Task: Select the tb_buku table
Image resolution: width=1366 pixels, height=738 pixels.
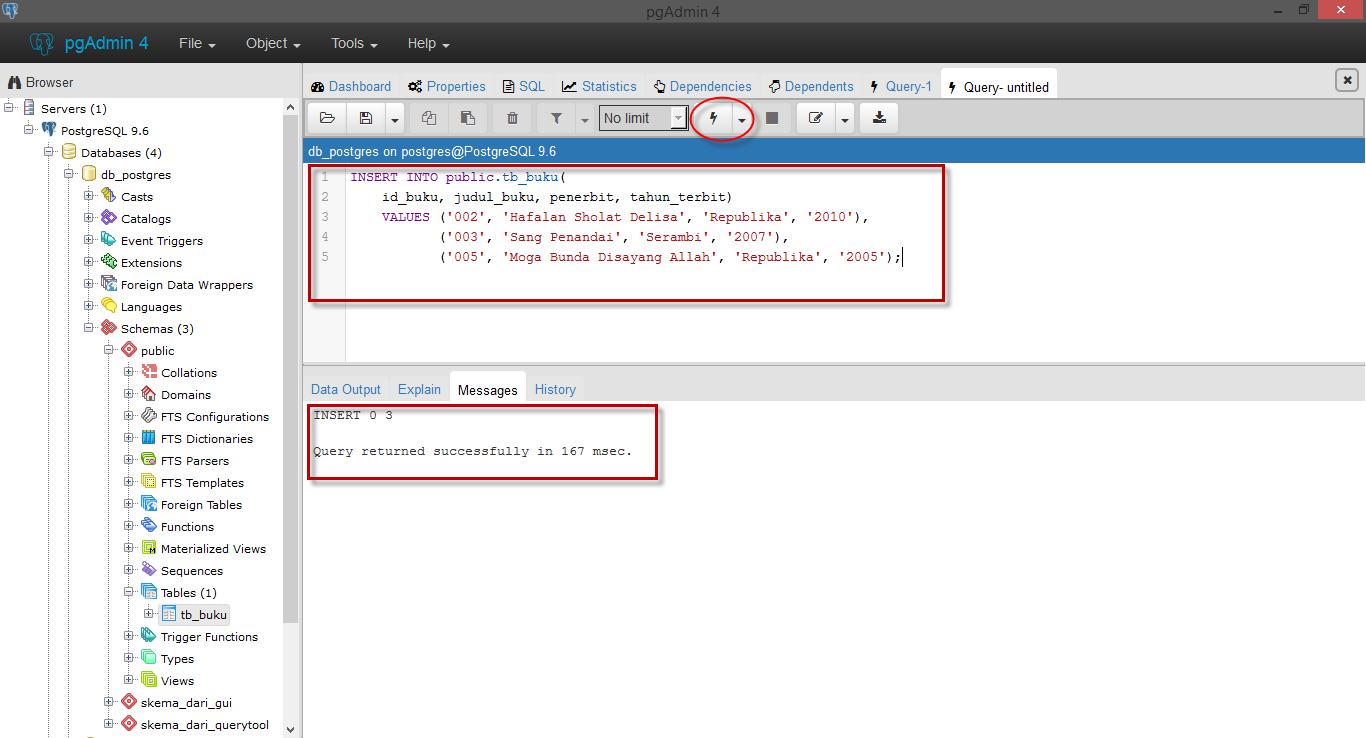Action: pos(203,615)
